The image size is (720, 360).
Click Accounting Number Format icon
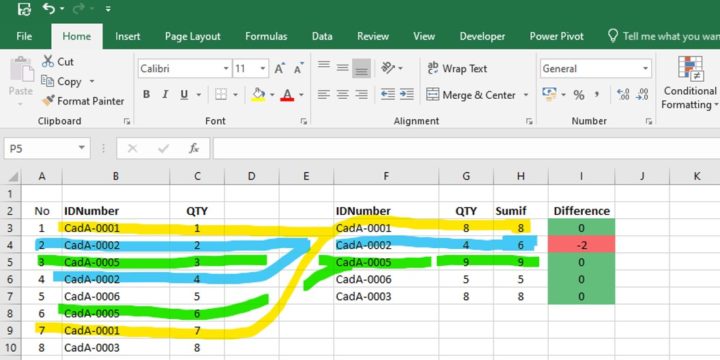coord(549,95)
